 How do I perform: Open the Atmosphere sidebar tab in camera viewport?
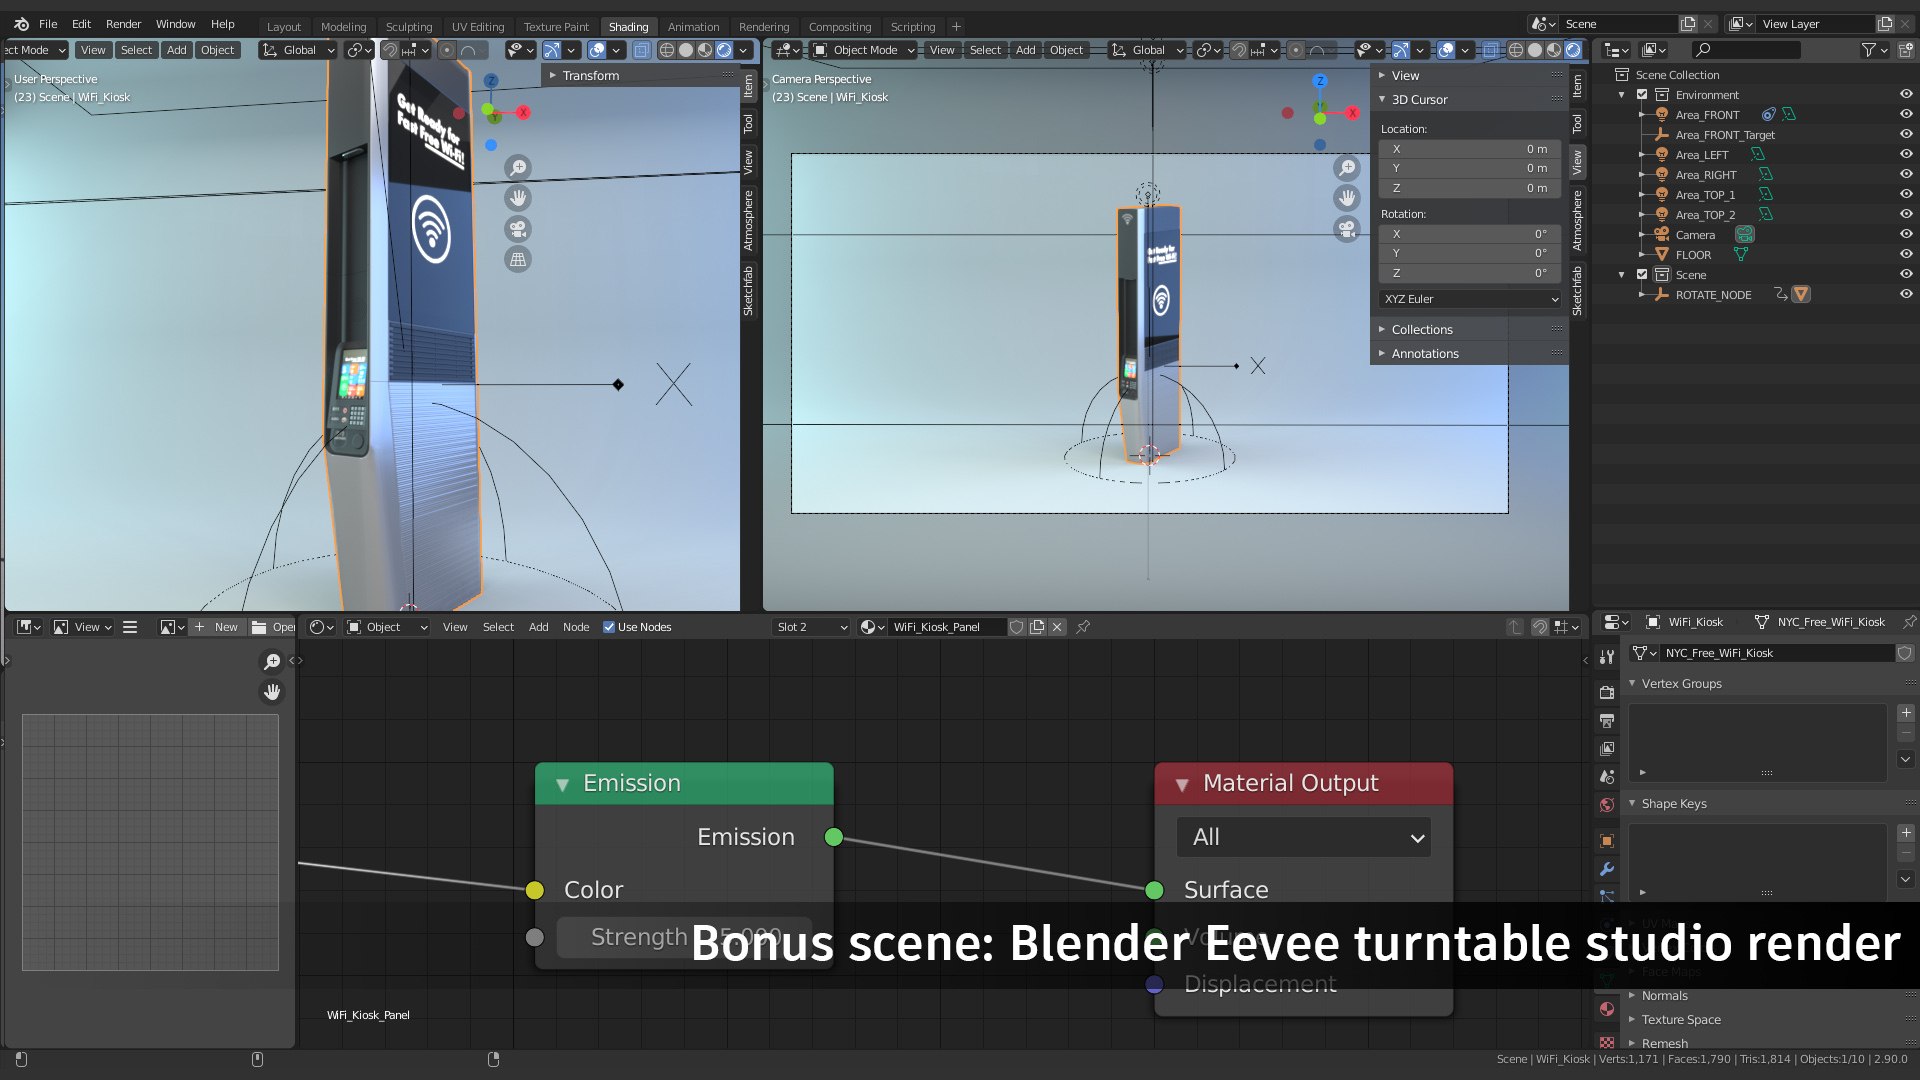(x=1577, y=220)
